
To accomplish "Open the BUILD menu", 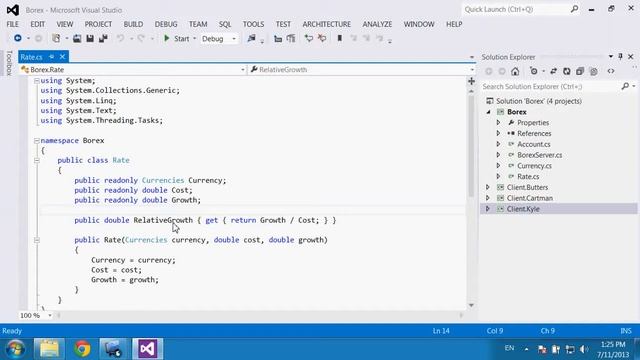I will coord(133,24).
